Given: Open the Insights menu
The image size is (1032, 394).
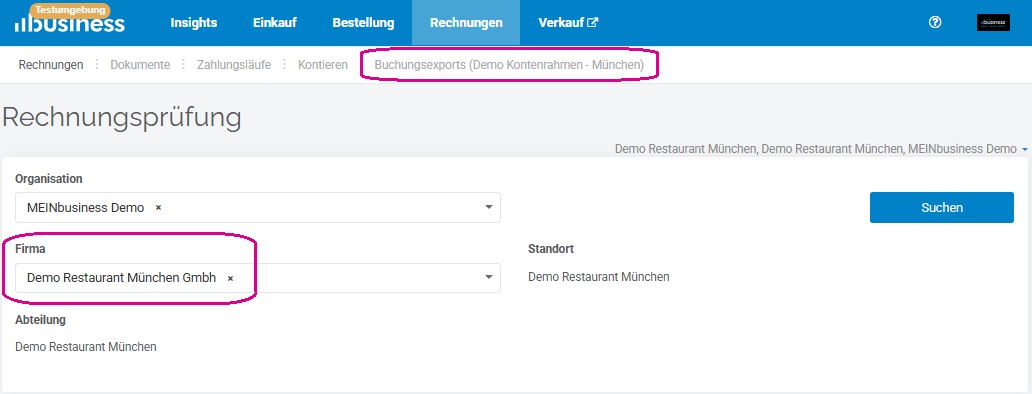Looking at the screenshot, I should coord(194,23).
